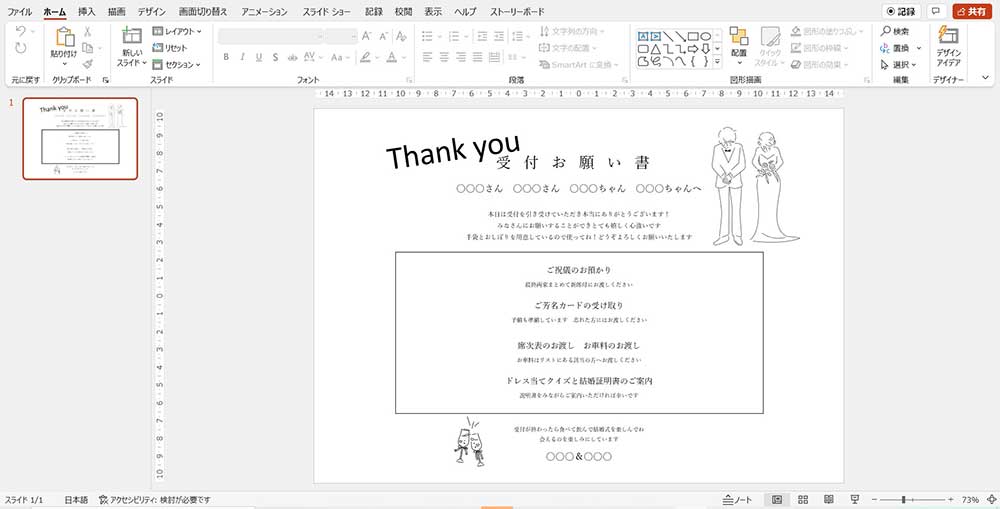Click Left curly brace shape
1000x509 pixels.
pyautogui.click(x=693, y=62)
